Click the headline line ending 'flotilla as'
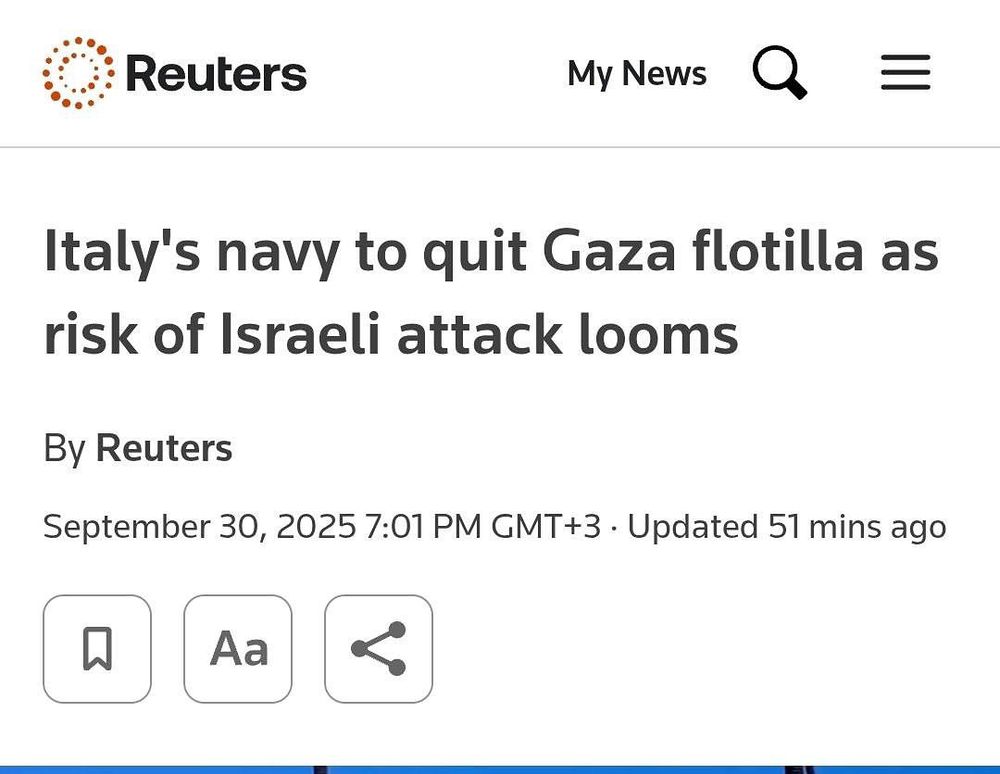Viewport: 1000px width, 774px height. (x=490, y=252)
